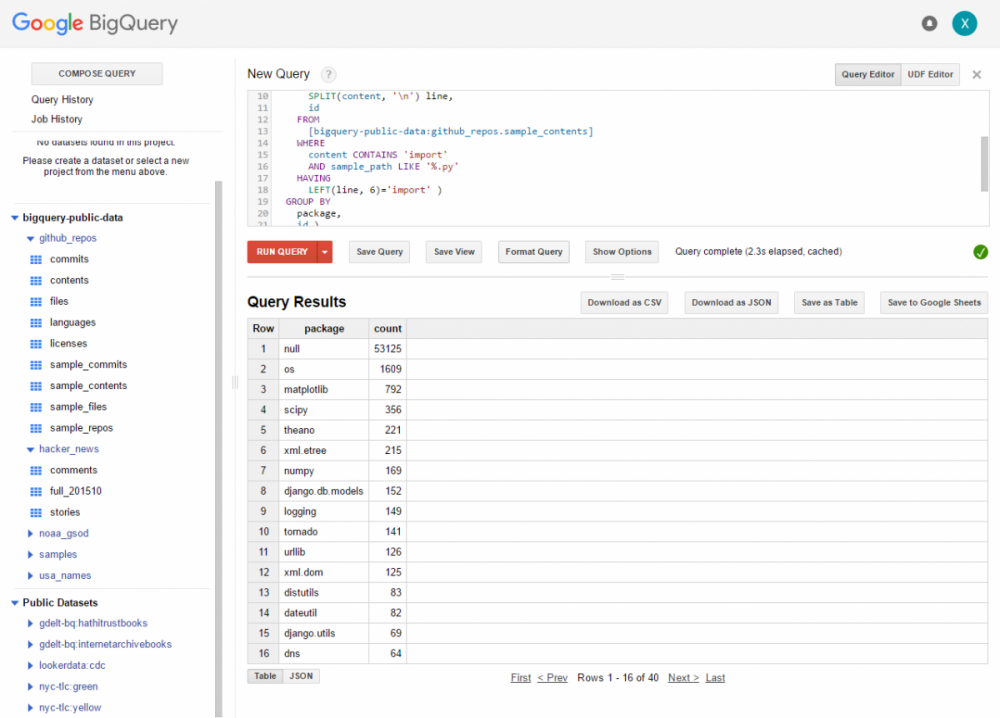Click the green query validation checkmark

(x=980, y=252)
